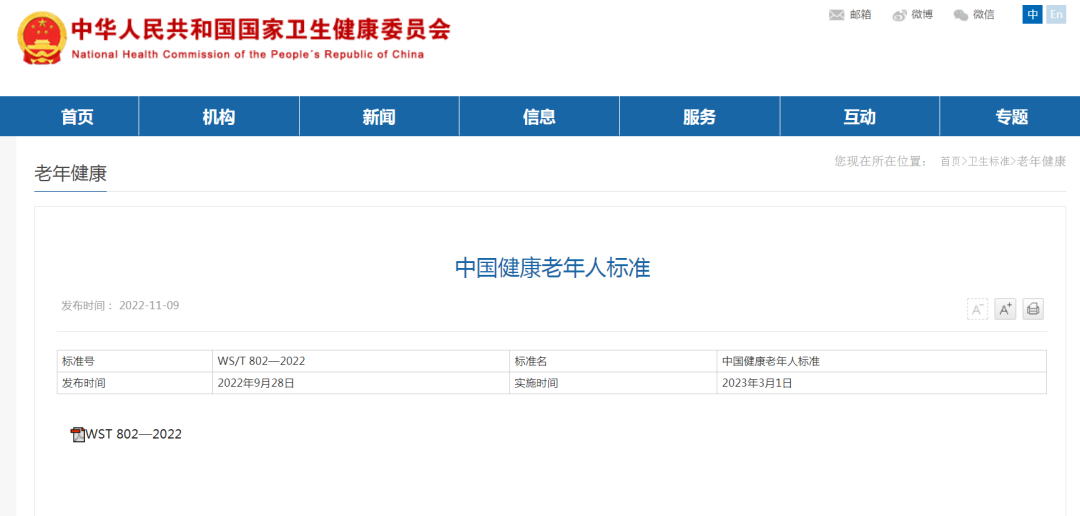
Task: Click the 微信 WeChat icon
Action: 961,15
